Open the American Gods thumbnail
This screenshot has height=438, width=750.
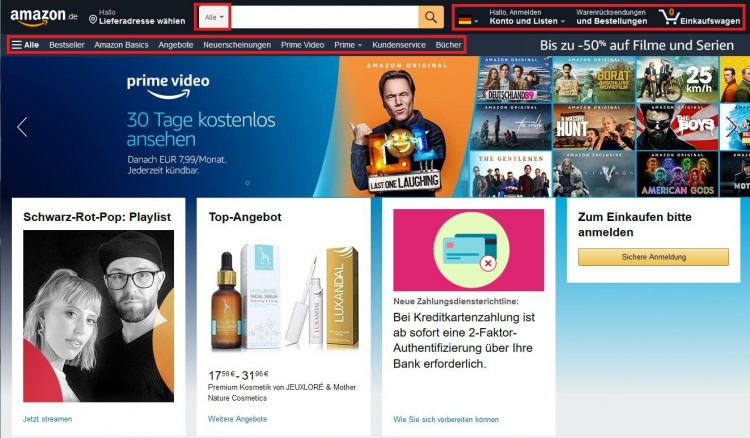[x=677, y=174]
